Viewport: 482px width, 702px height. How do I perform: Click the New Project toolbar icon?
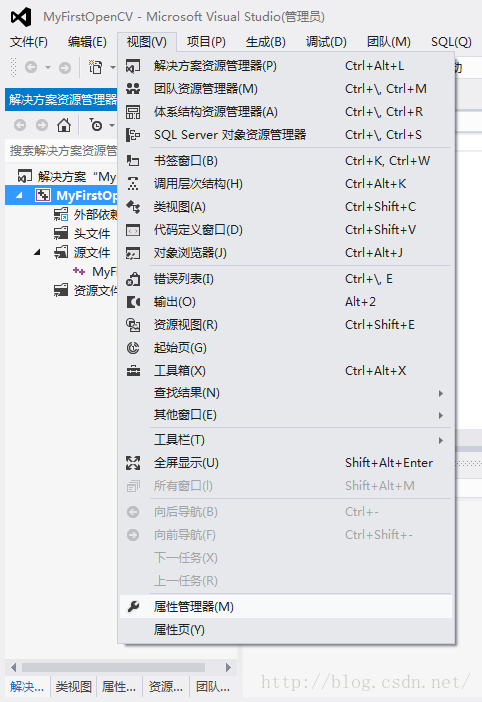(x=95, y=67)
